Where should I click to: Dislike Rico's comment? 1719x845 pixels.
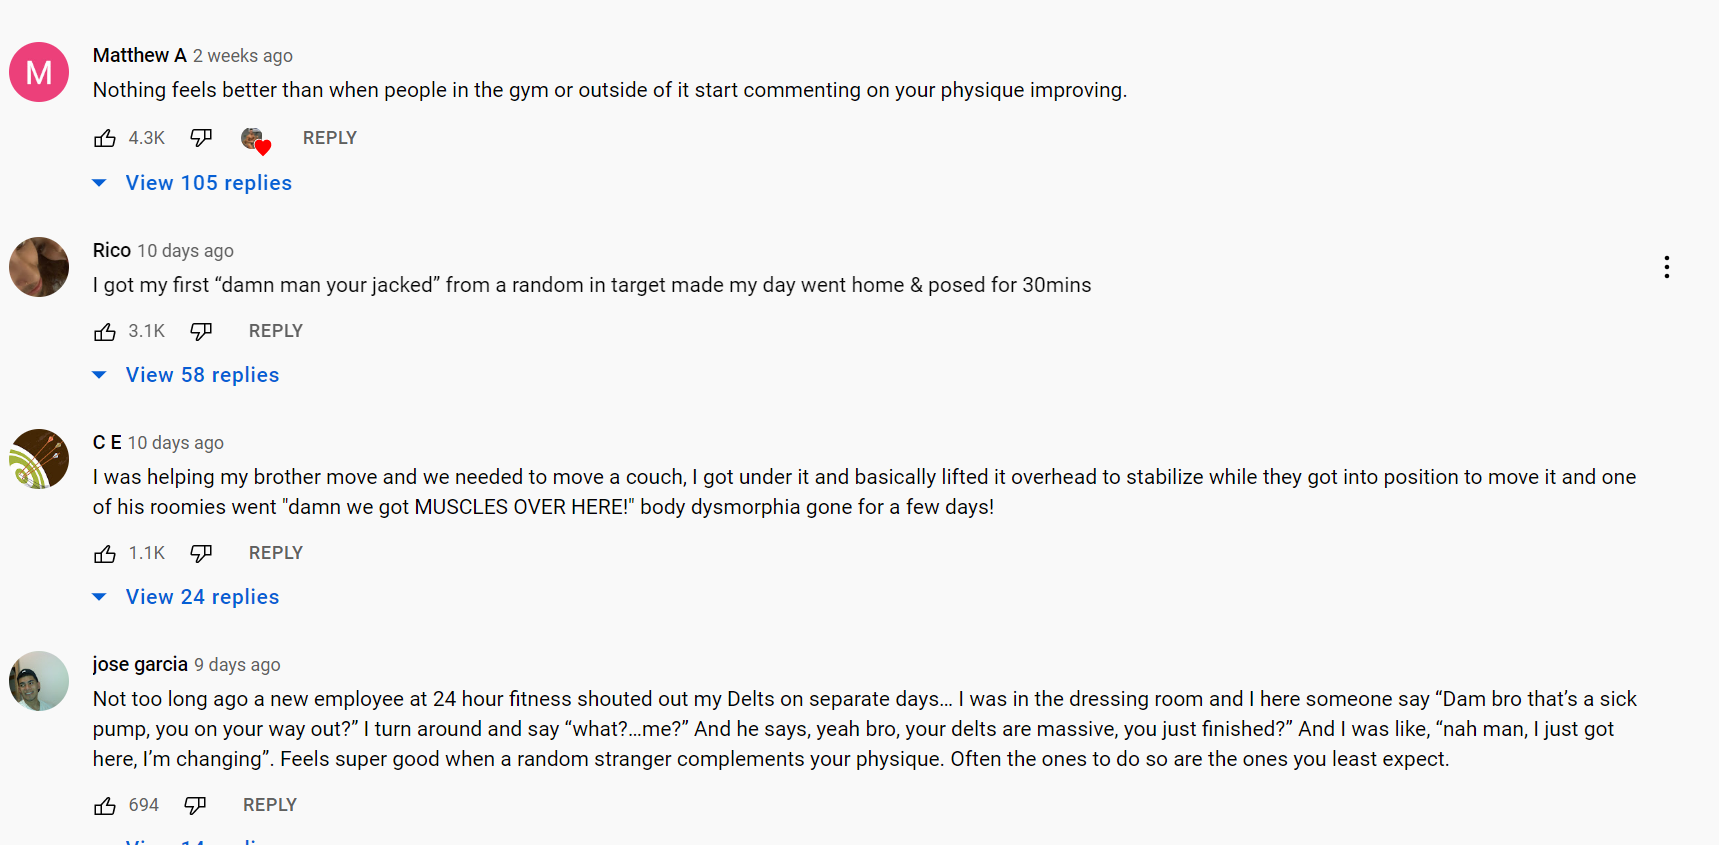coord(201,331)
